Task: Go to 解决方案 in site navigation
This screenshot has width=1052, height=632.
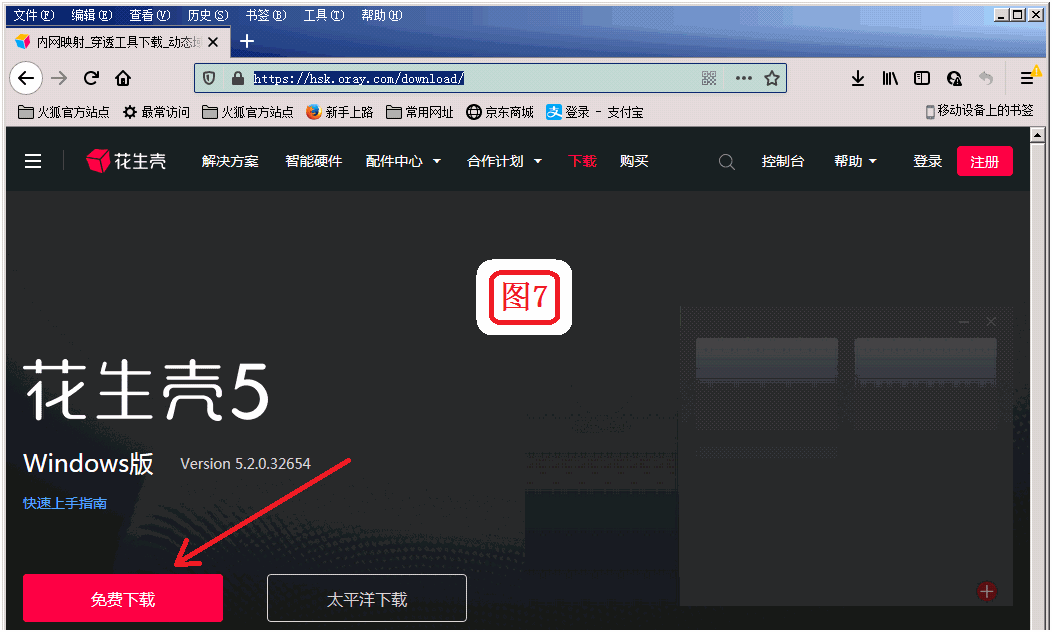Action: [x=230, y=161]
